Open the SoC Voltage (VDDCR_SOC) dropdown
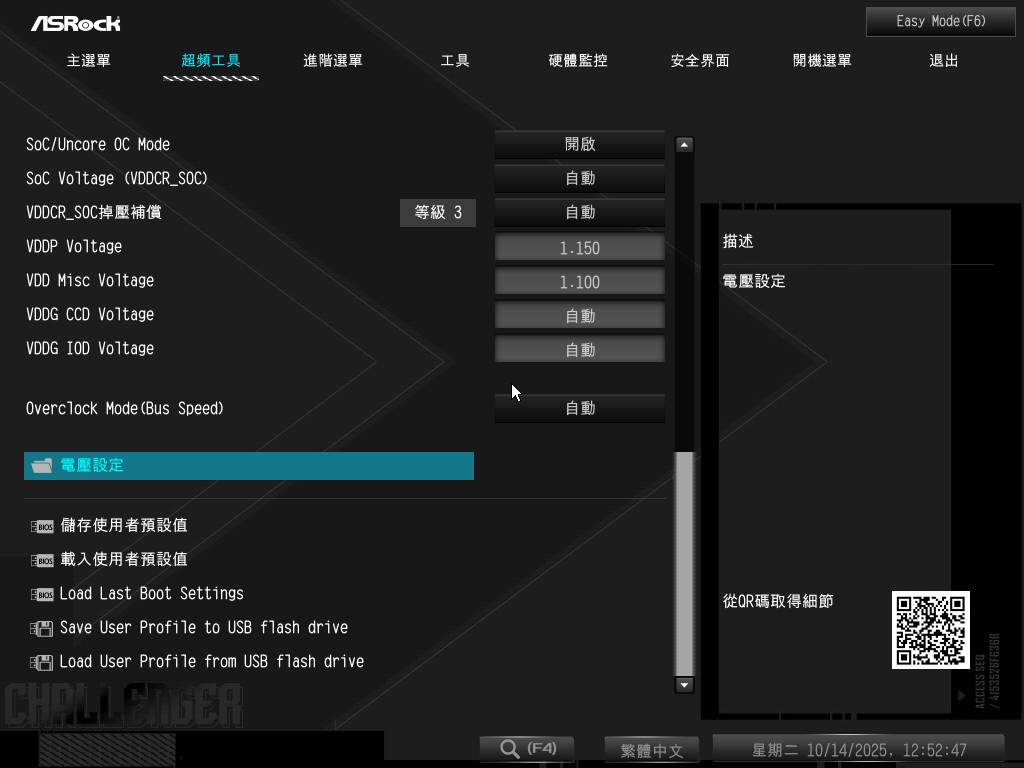 coord(579,178)
